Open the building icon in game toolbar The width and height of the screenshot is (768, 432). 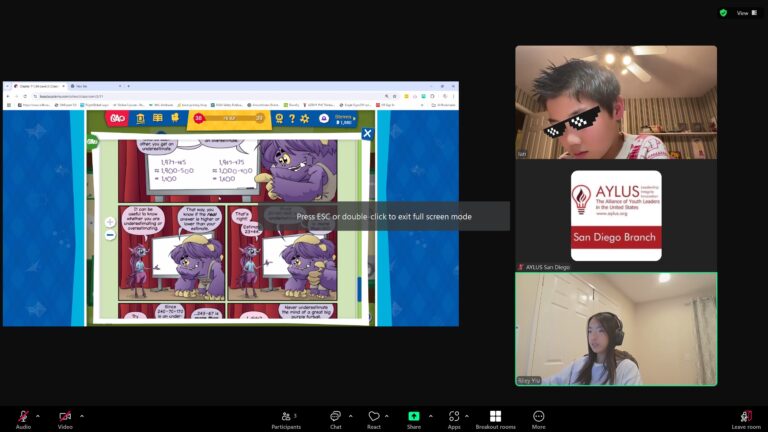click(140, 118)
